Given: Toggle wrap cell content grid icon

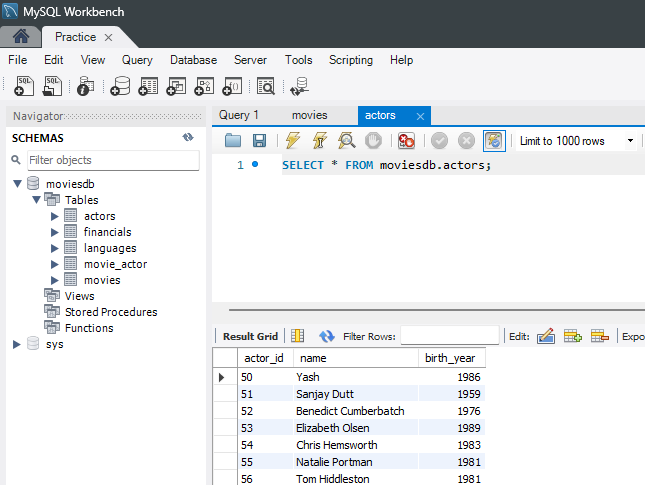Looking at the screenshot, I should 297,336.
